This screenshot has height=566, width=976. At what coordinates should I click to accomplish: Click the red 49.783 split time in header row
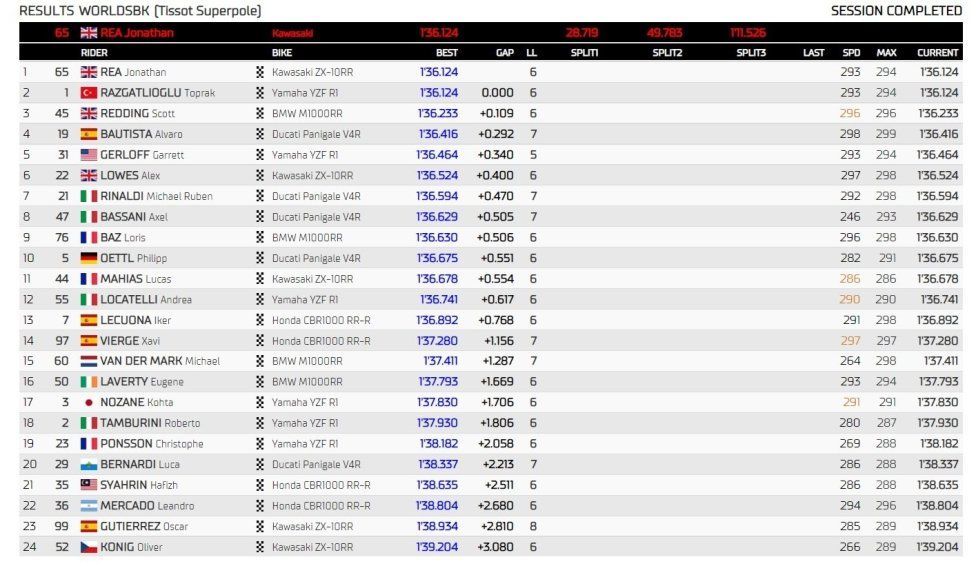coord(665,33)
